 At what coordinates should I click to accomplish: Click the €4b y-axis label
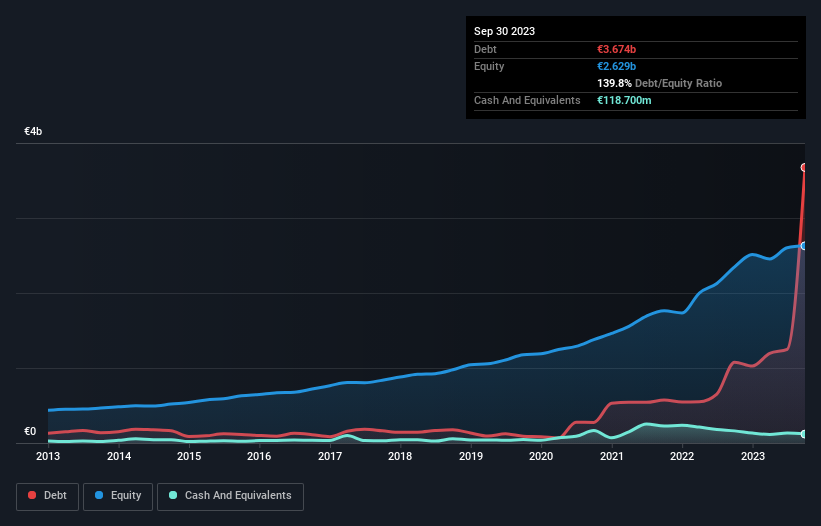click(33, 131)
